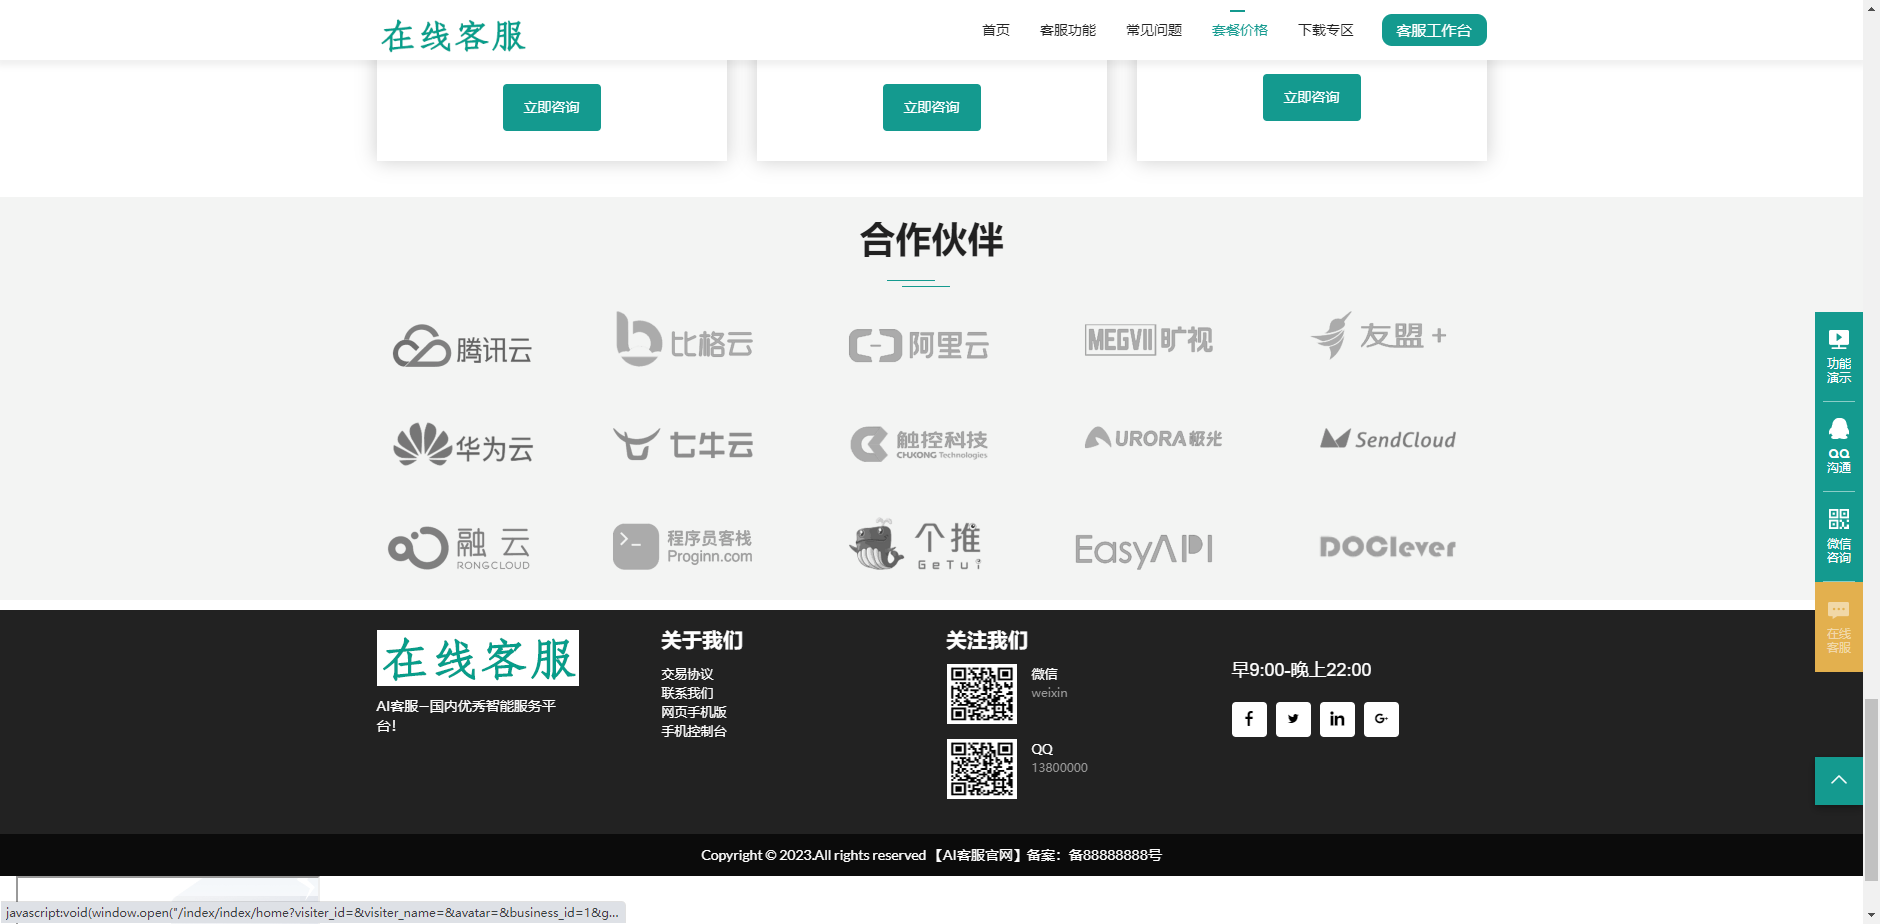Open the 客服功能 menu item
This screenshot has height=924, width=1880.
point(1067,30)
